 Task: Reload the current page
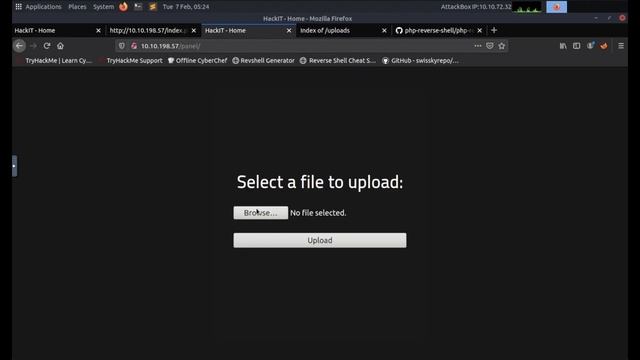47,46
